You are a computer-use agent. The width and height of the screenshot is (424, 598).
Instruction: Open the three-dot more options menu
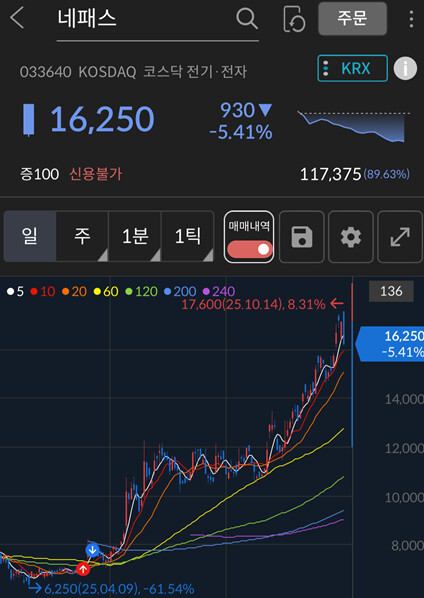411,19
